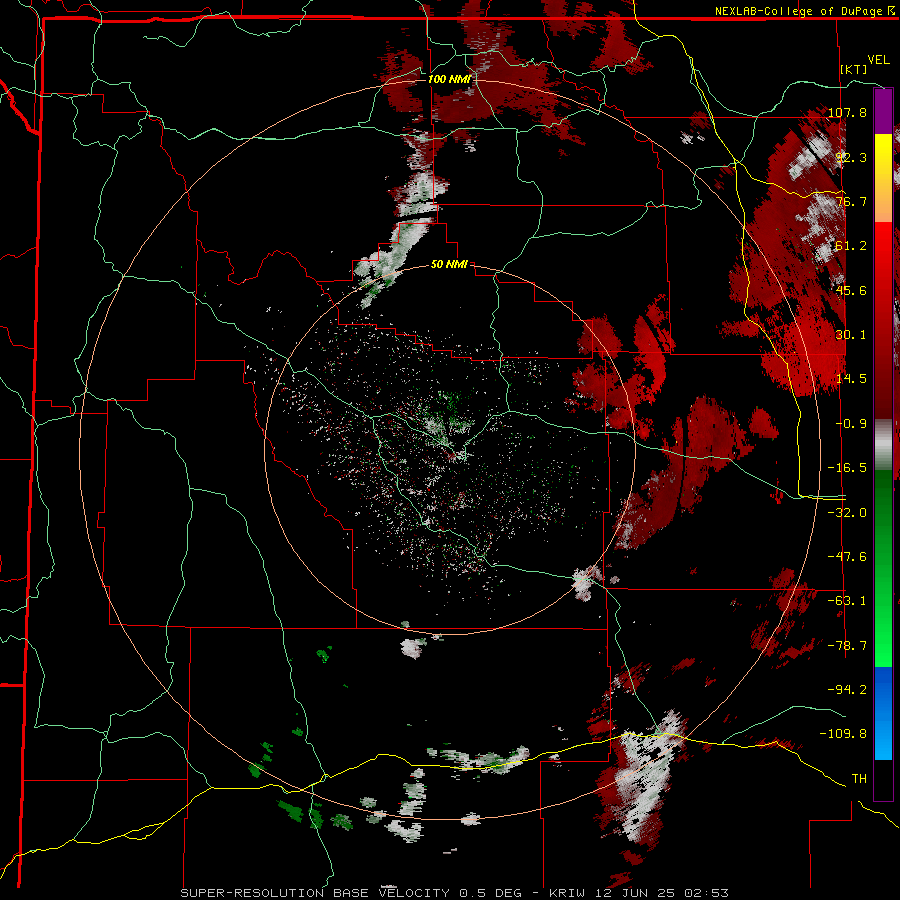The width and height of the screenshot is (900, 900).
Task: Click the [KT] units label
Action: tap(854, 69)
